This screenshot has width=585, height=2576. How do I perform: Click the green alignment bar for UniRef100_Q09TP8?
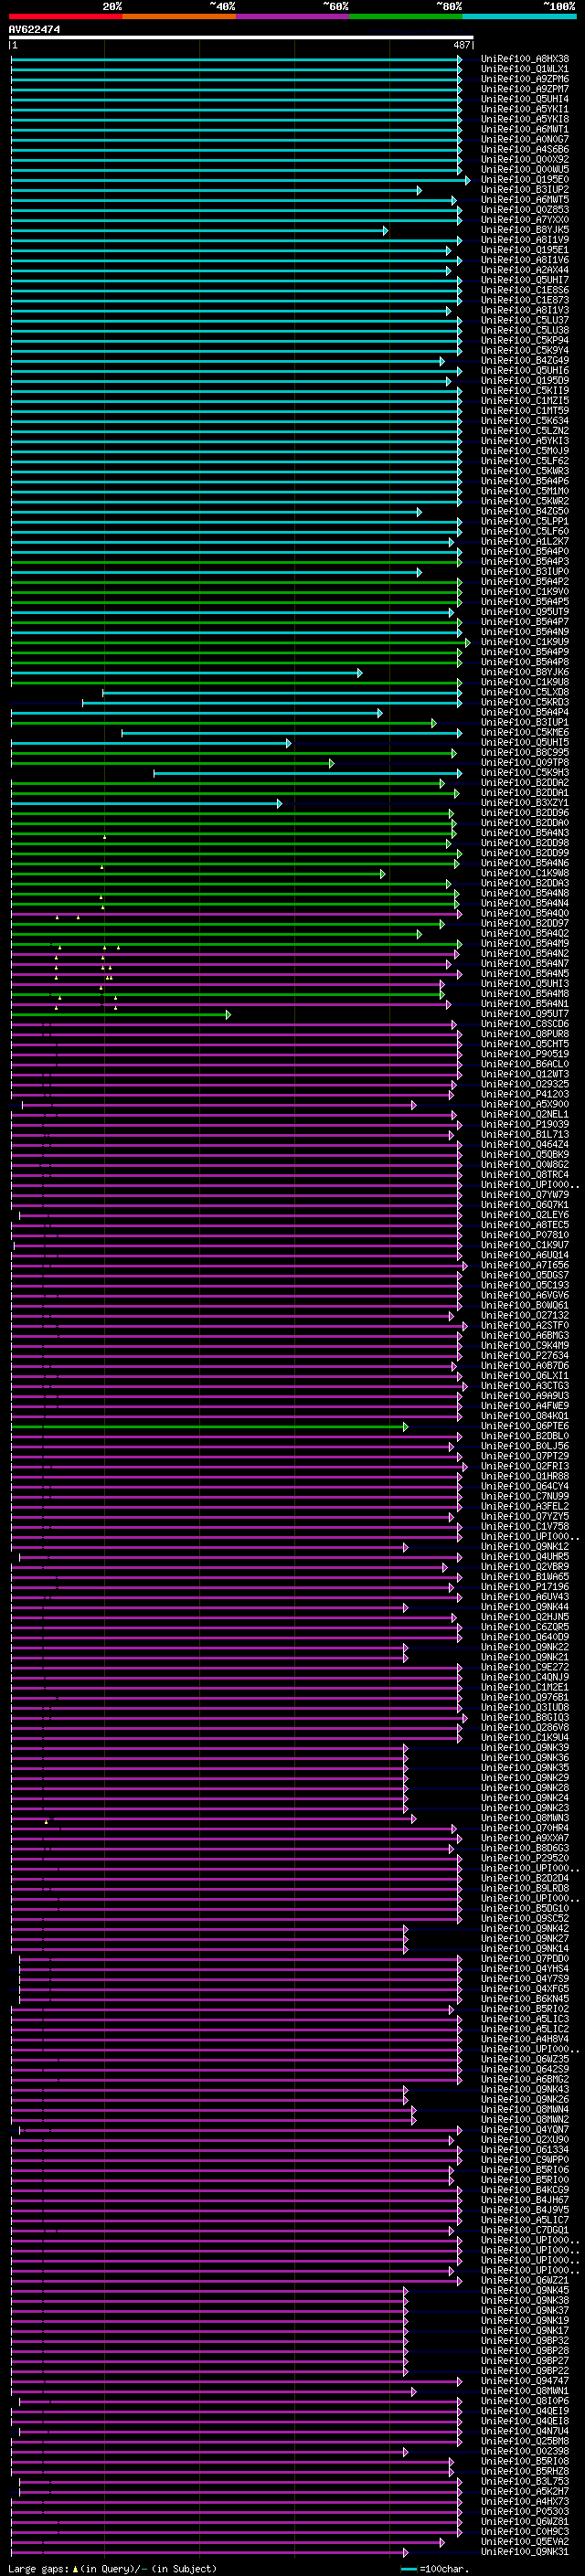[172, 763]
